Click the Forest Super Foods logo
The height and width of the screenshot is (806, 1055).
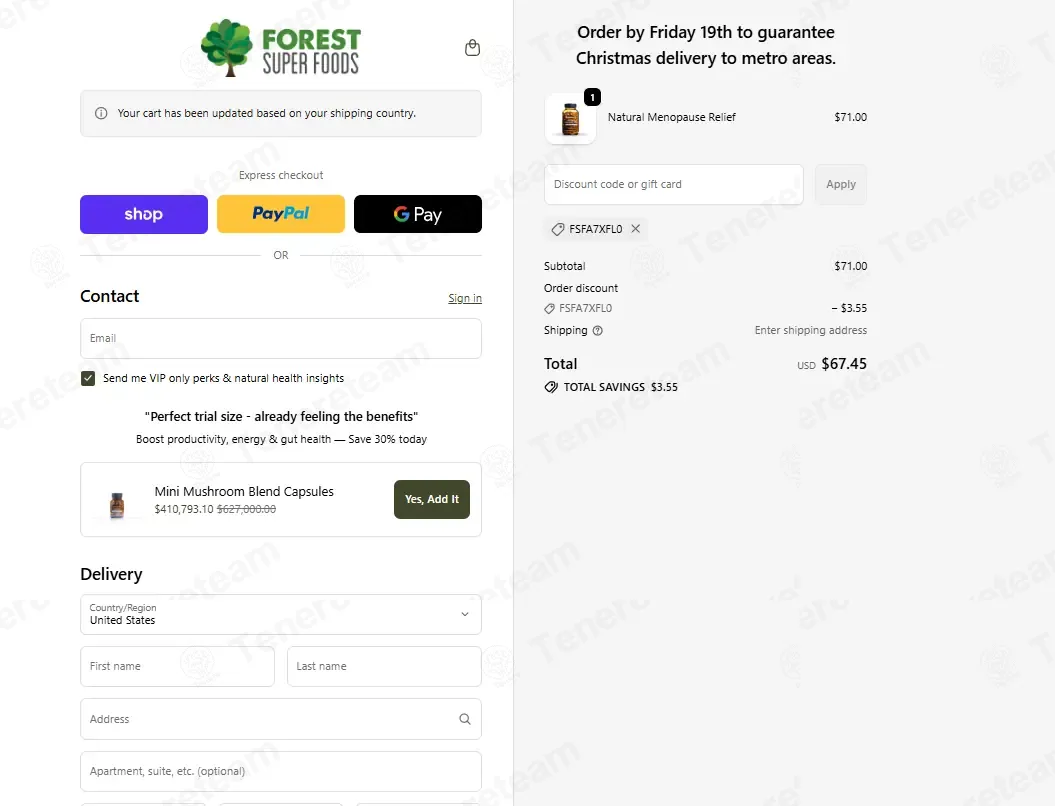(x=281, y=48)
